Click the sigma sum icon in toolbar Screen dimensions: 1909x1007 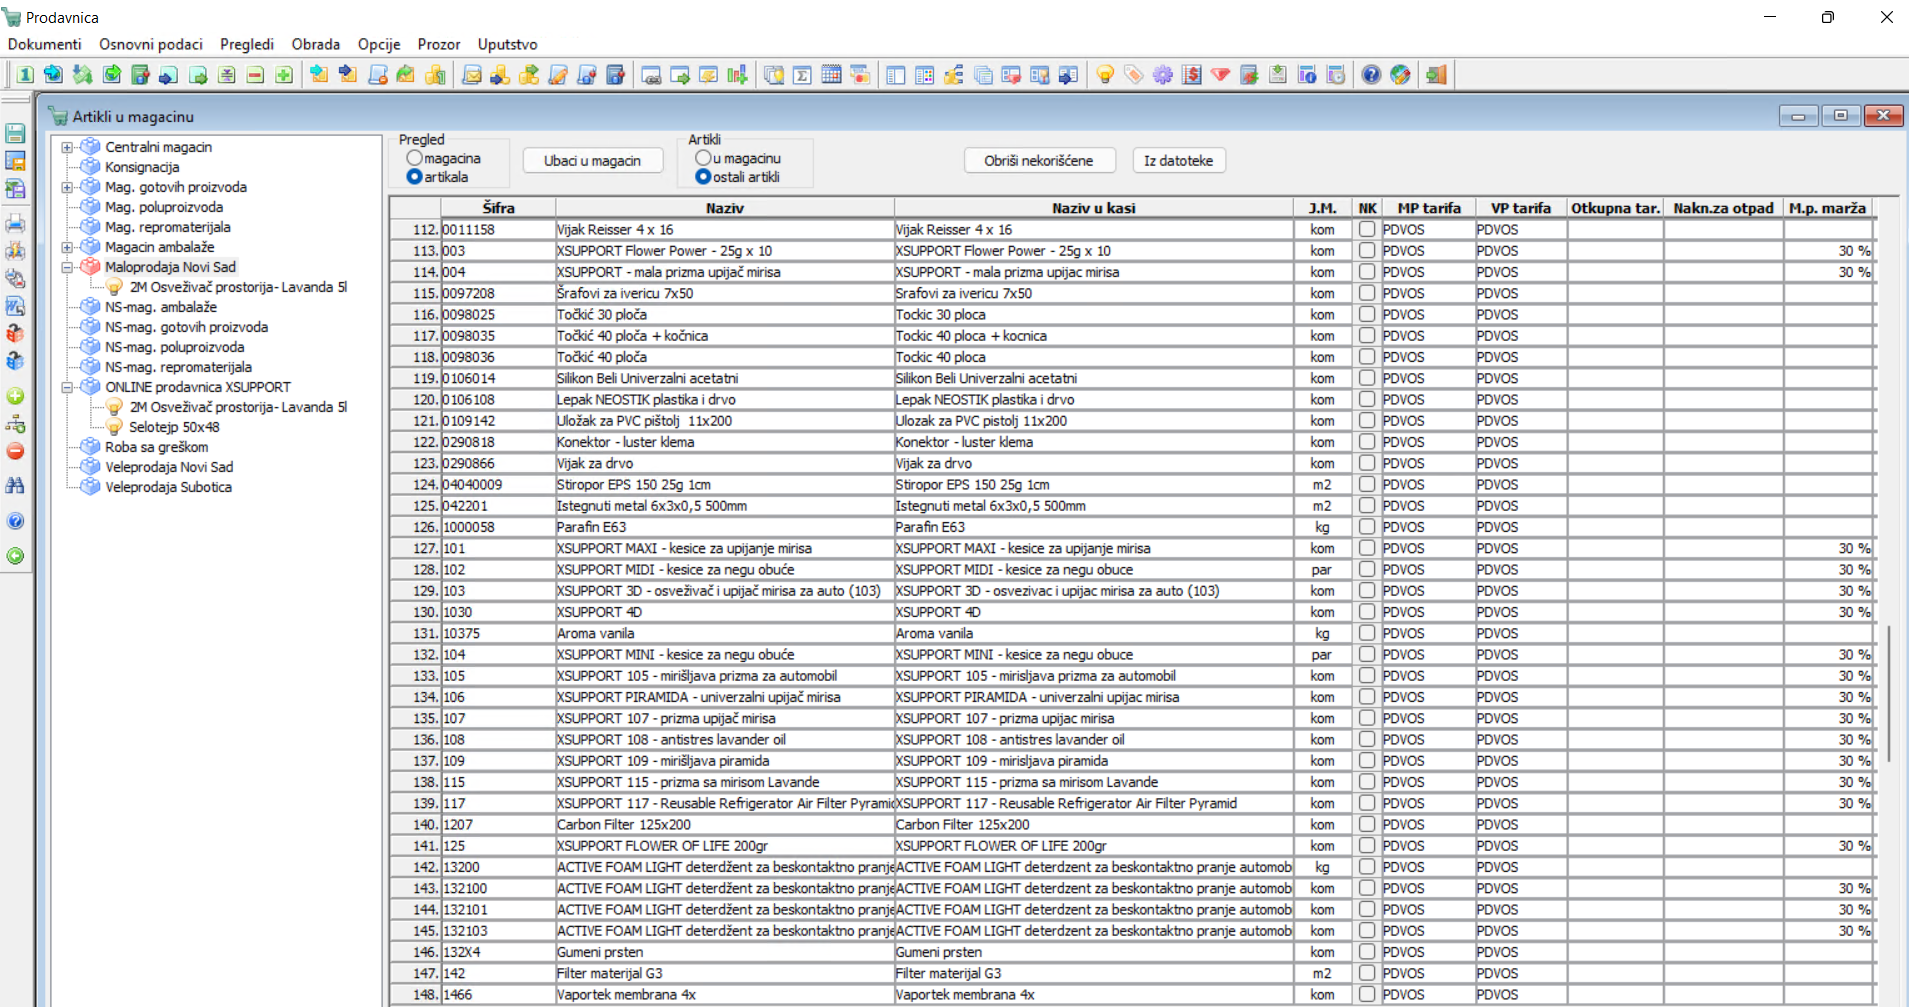click(x=802, y=75)
